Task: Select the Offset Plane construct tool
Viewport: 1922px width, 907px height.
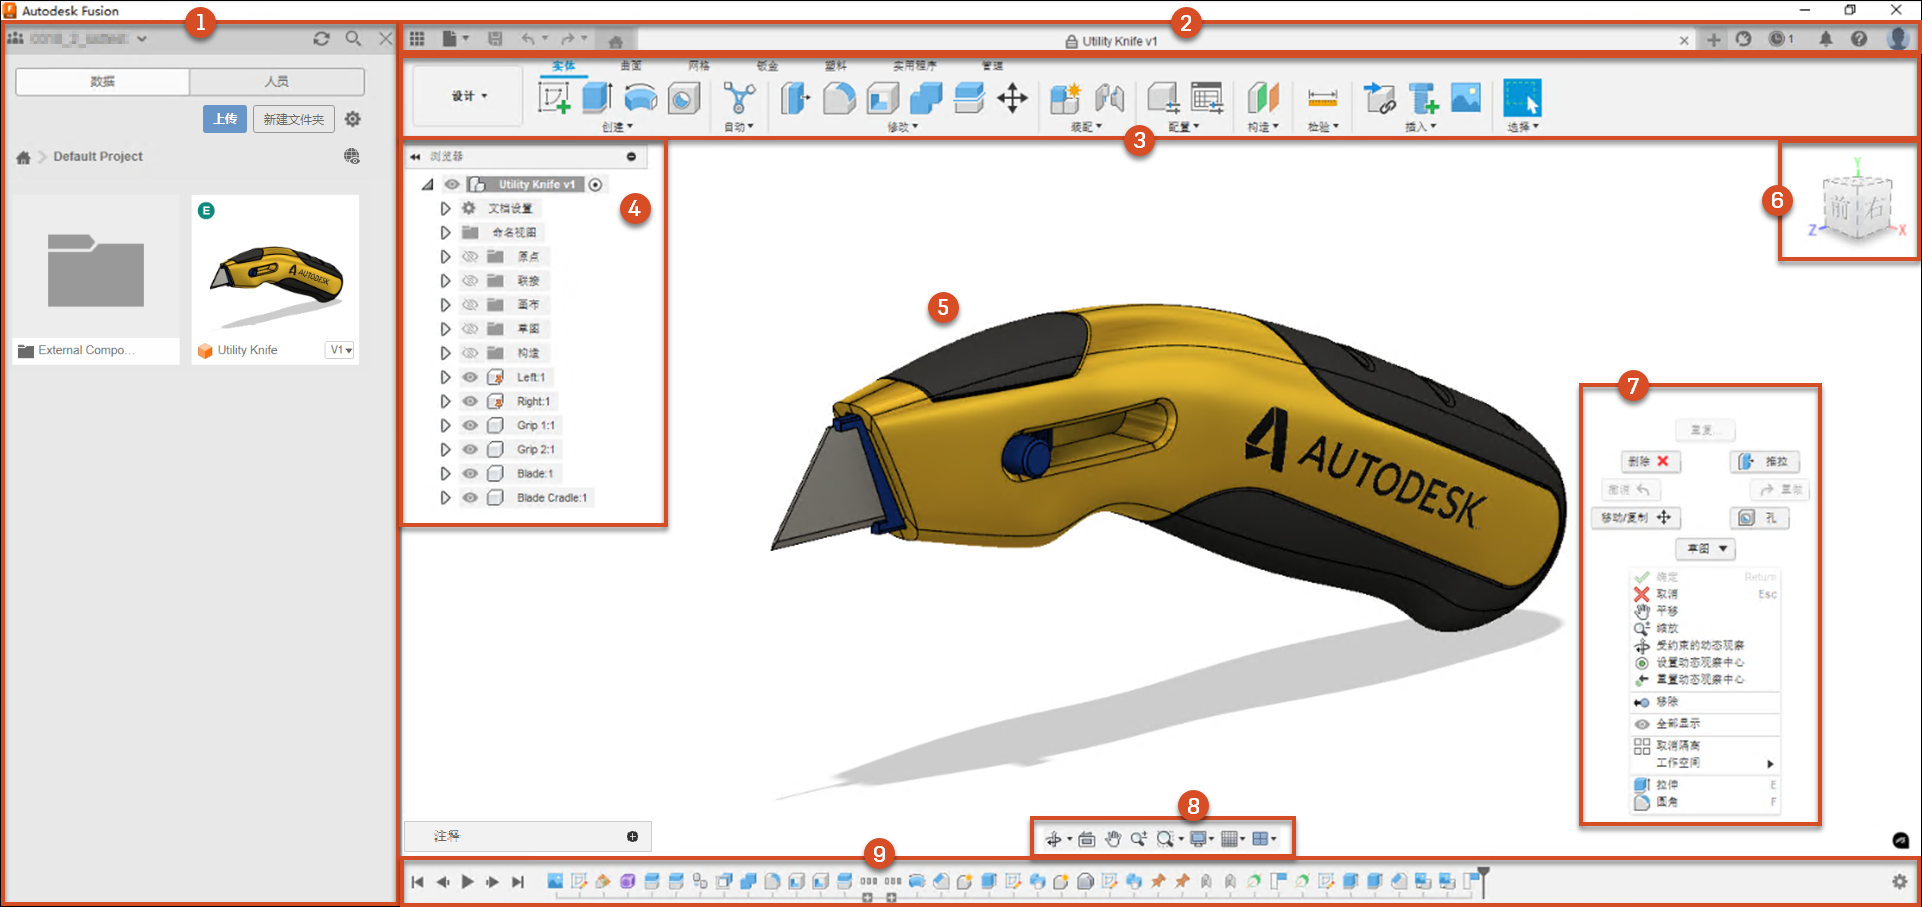Action: (x=1263, y=98)
